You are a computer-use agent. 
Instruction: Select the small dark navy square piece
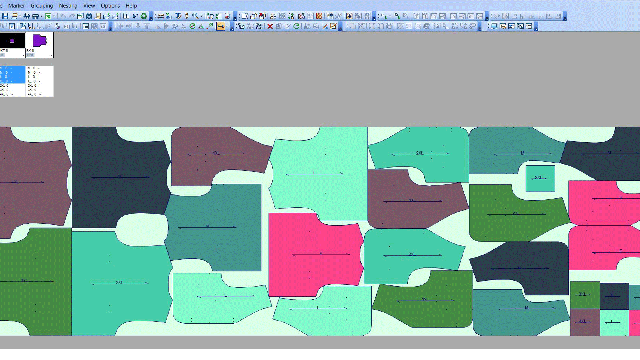tap(614, 296)
